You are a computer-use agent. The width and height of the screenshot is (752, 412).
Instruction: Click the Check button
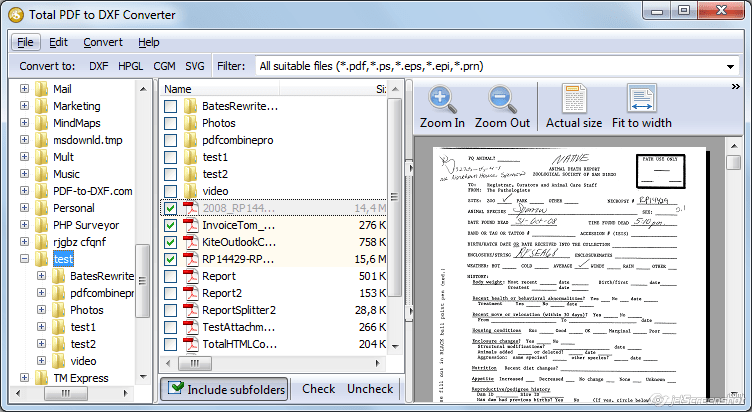click(x=318, y=389)
